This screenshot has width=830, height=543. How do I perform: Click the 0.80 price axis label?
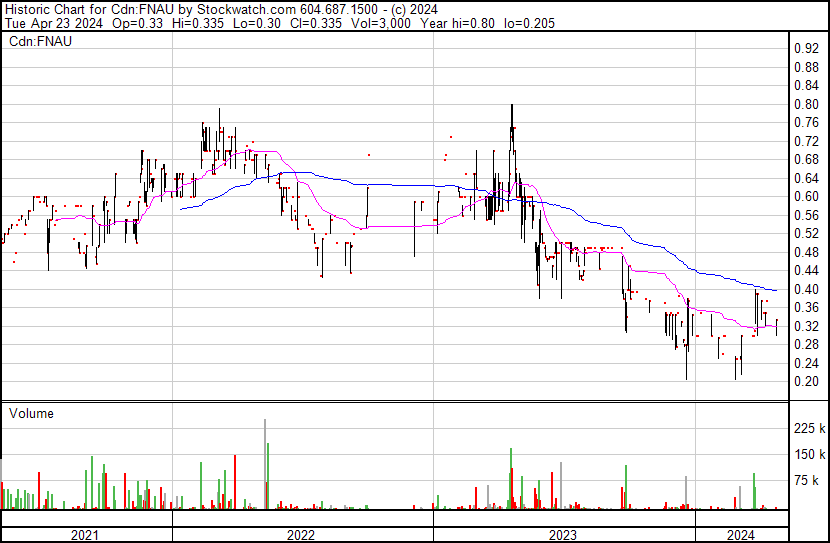pos(806,104)
